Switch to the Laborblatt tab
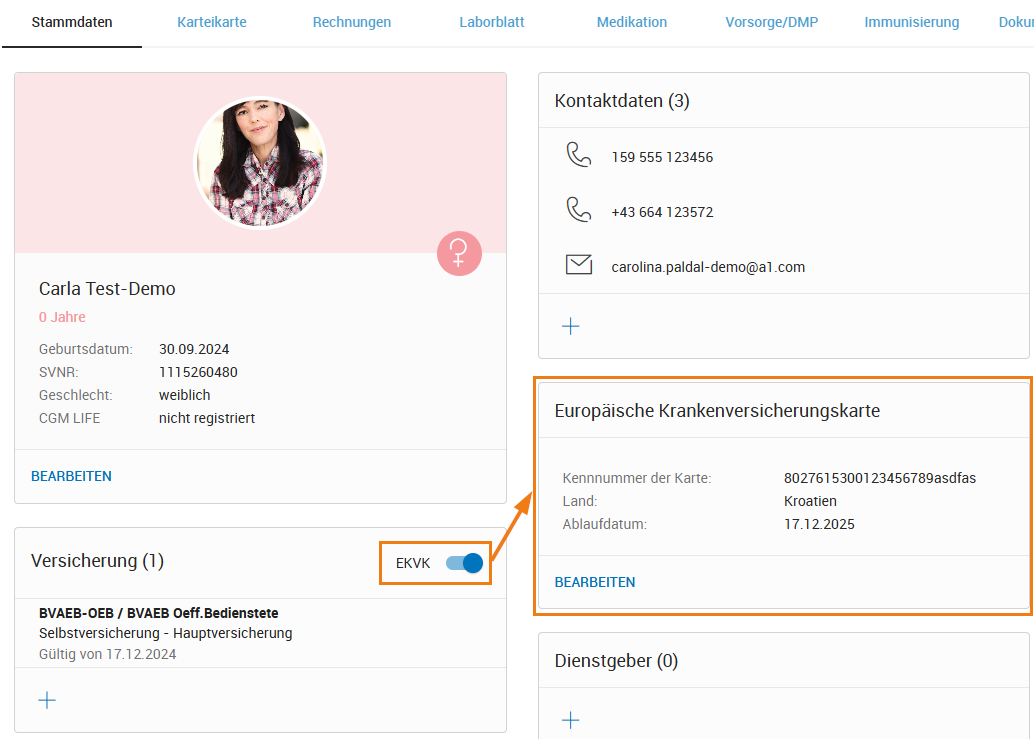This screenshot has height=741, width=1034. pos(491,21)
